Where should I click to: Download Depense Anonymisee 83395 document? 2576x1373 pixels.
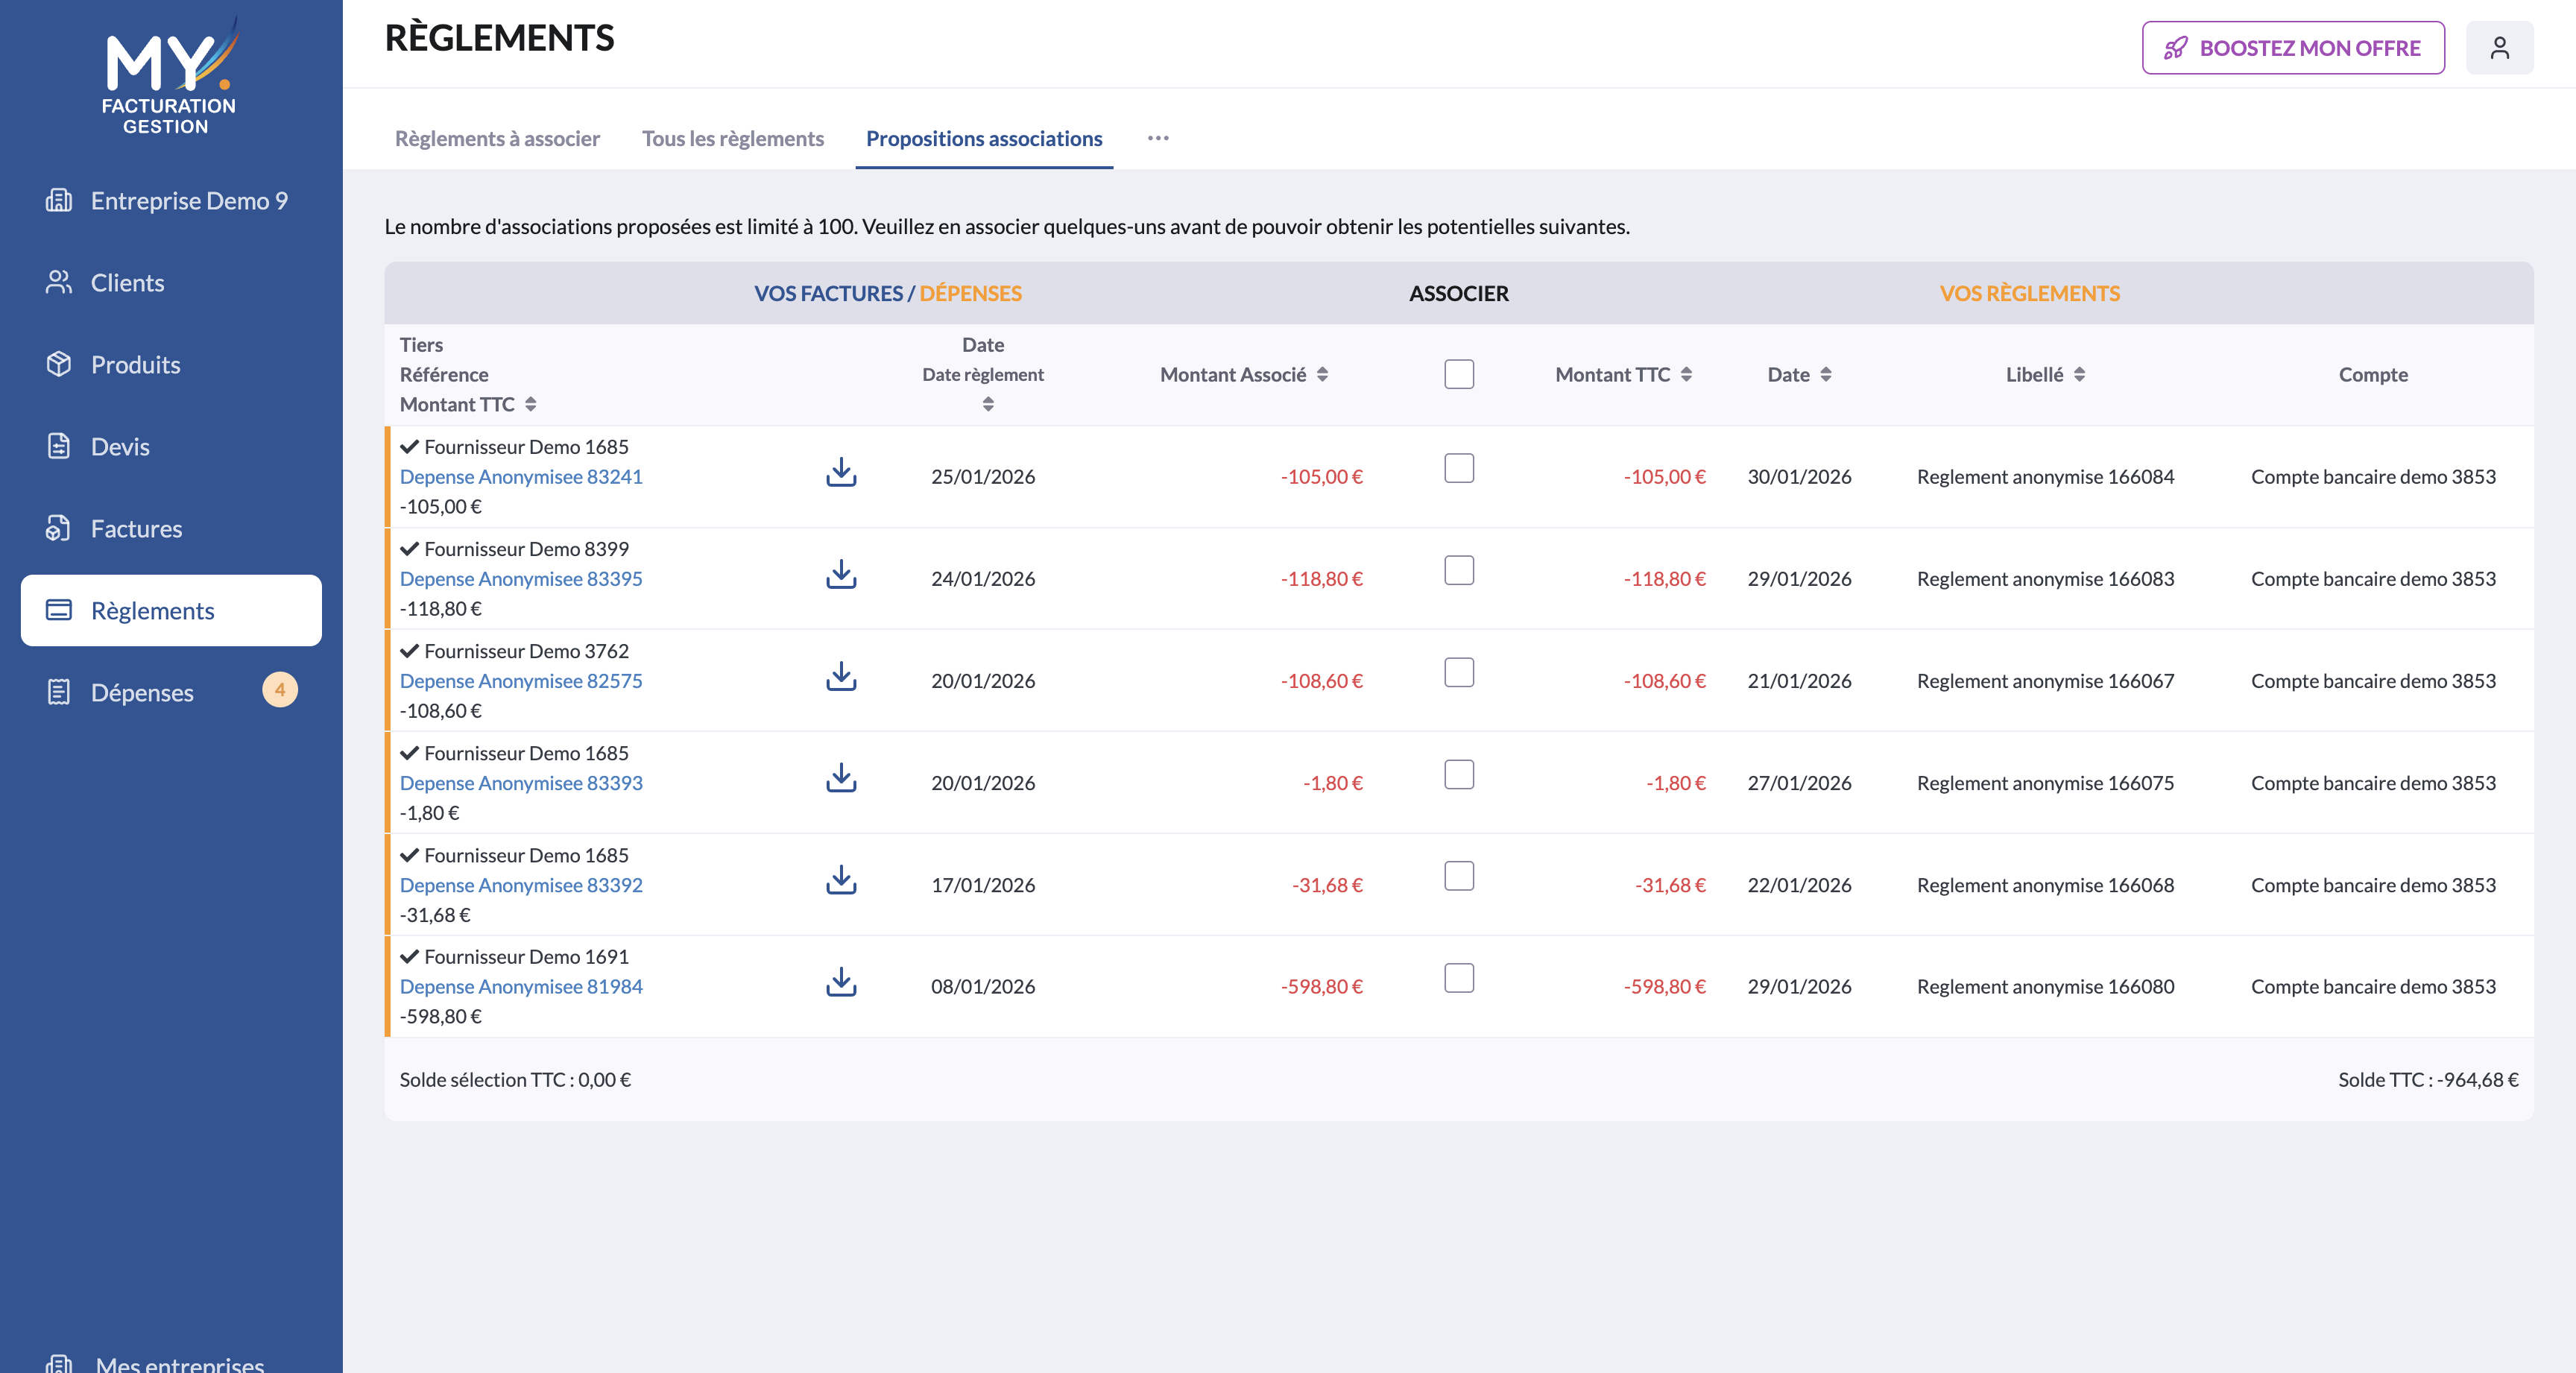841,575
